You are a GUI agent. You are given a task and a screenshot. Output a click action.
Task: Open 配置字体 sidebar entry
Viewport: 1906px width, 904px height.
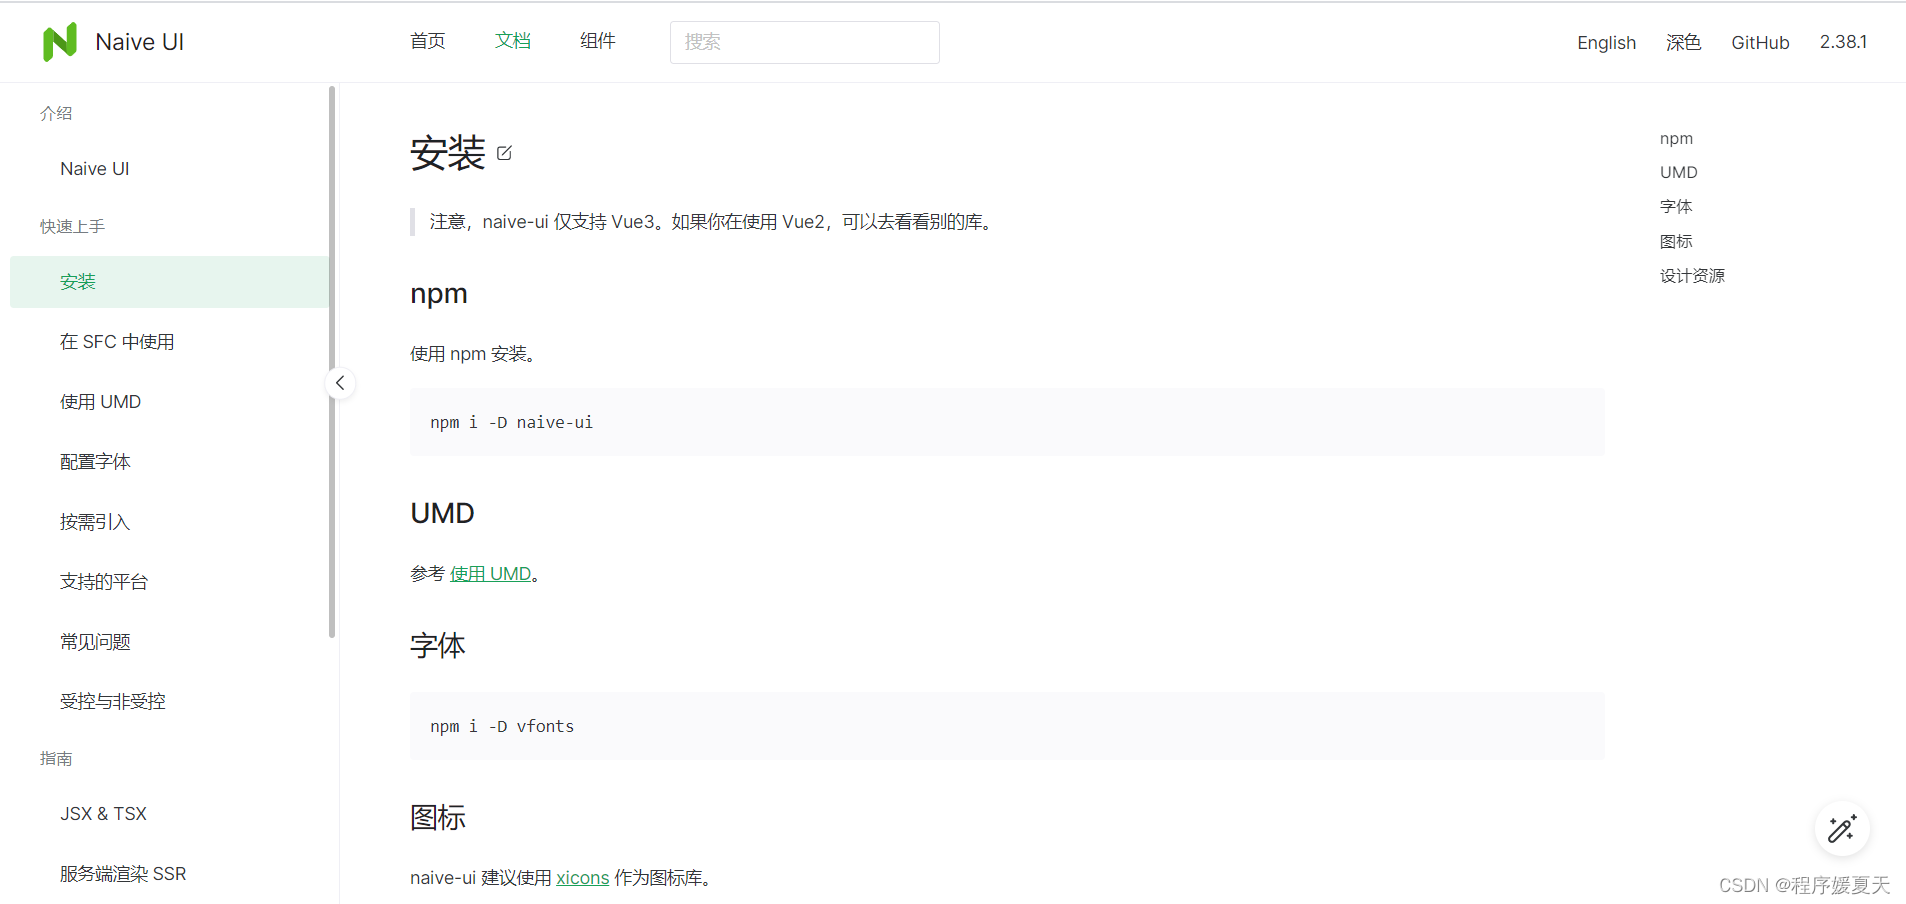click(95, 462)
